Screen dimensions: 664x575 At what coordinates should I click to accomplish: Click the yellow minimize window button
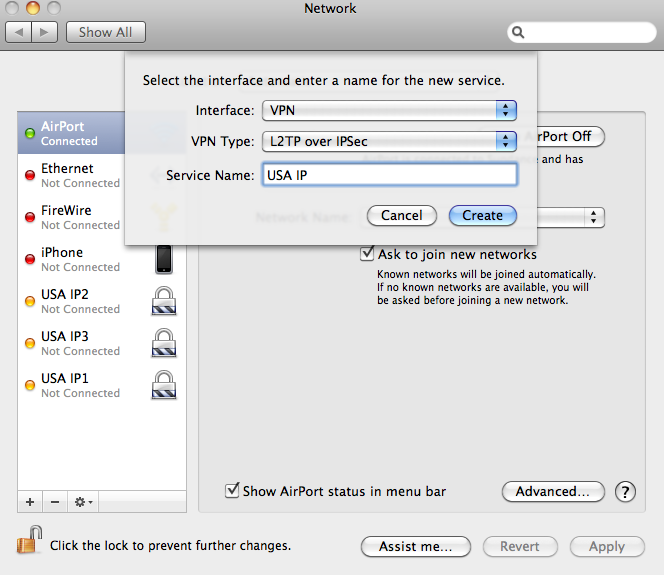(33, 8)
